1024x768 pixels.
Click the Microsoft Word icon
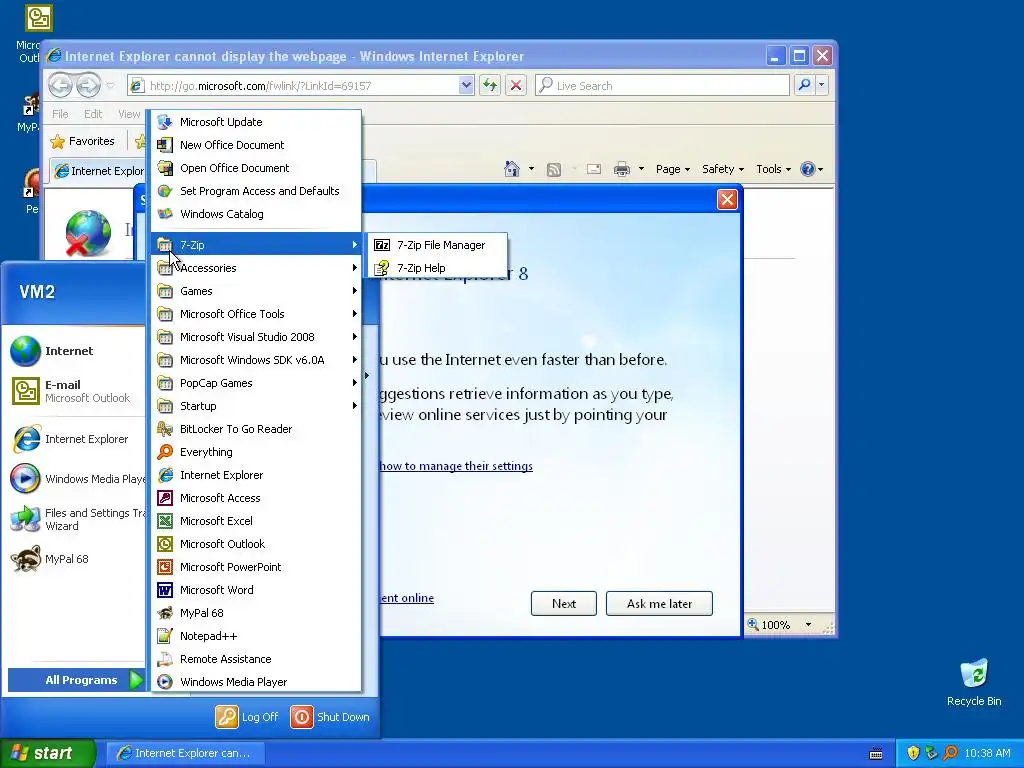pos(165,590)
